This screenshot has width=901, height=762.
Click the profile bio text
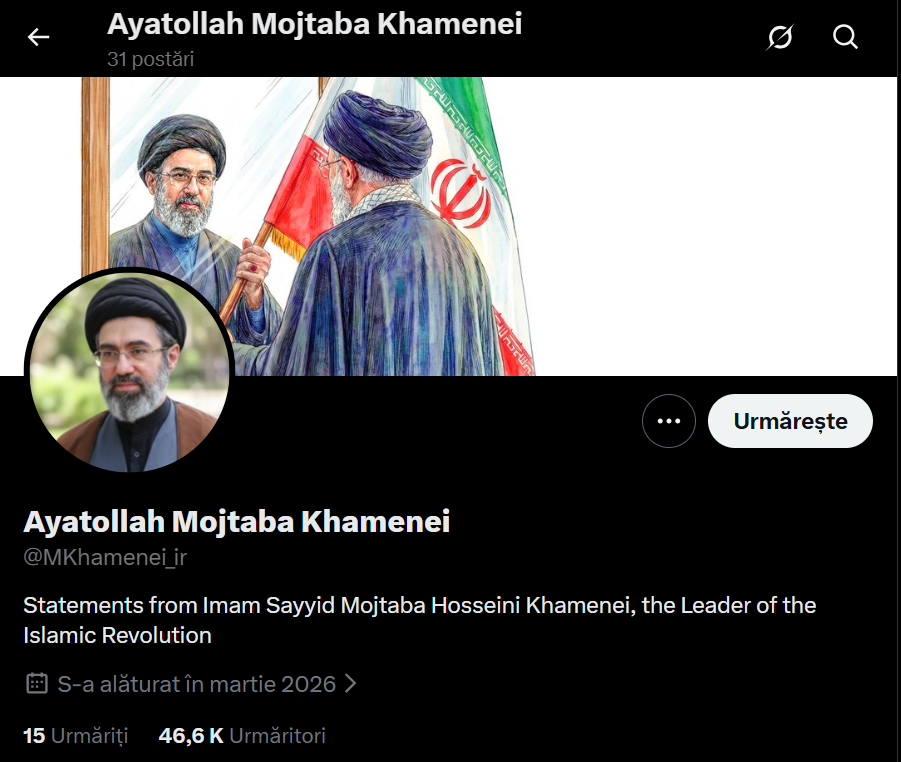pos(419,620)
